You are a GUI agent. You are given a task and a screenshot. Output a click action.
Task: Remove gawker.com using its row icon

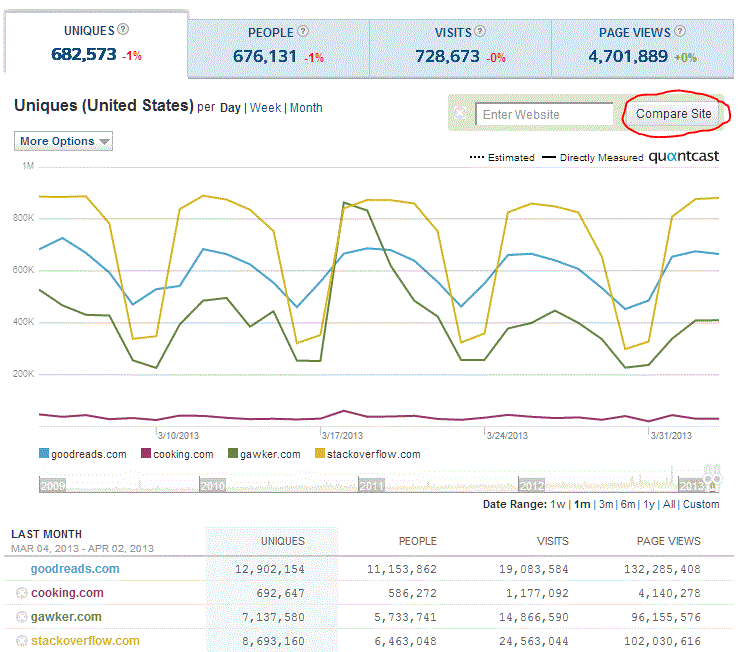(22, 617)
